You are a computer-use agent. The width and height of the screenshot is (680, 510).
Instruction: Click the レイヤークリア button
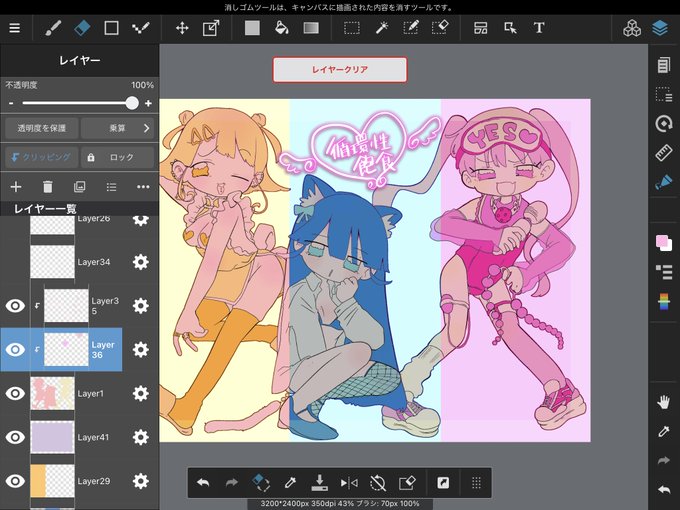[x=340, y=69]
